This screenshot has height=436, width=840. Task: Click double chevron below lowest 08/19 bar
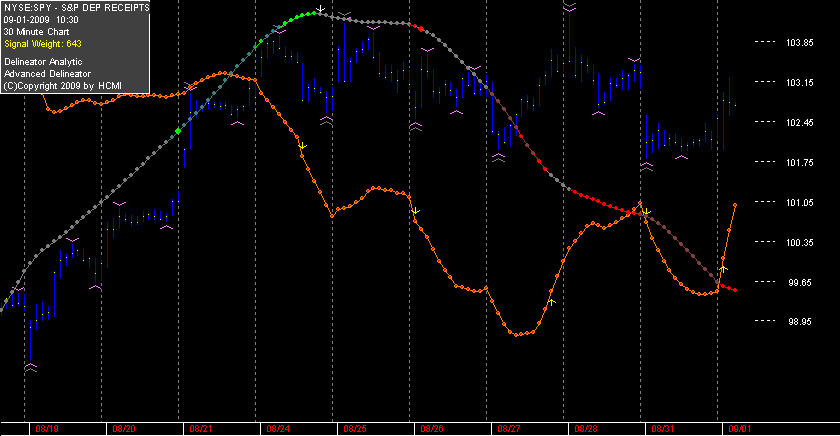point(31,367)
